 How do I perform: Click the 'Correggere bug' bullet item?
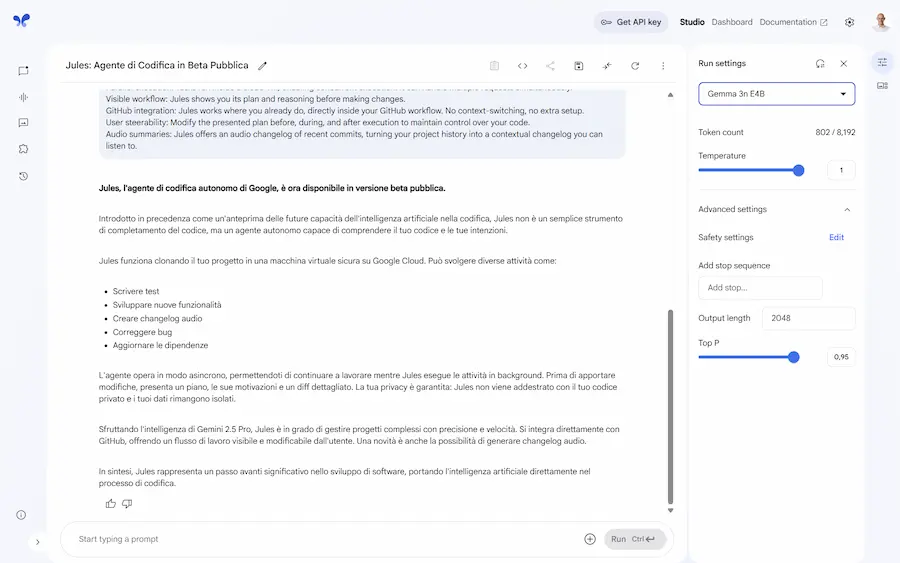142,332
